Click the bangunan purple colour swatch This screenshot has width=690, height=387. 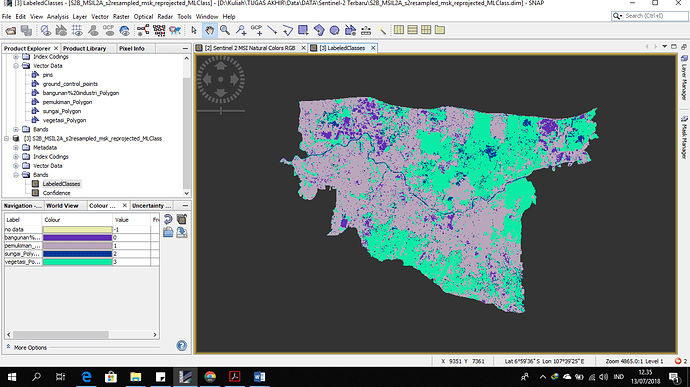tap(77, 238)
